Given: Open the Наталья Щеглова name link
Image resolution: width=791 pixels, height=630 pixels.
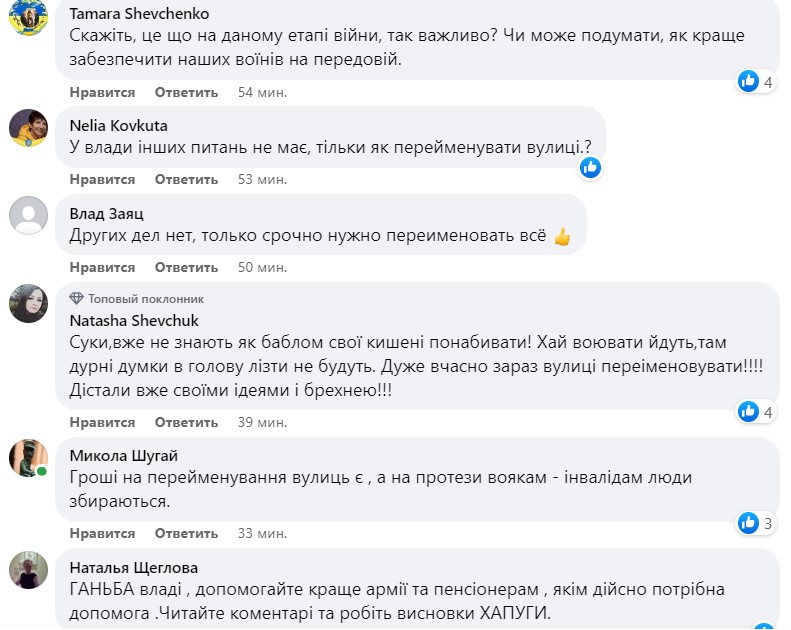Looking at the screenshot, I should point(134,567).
